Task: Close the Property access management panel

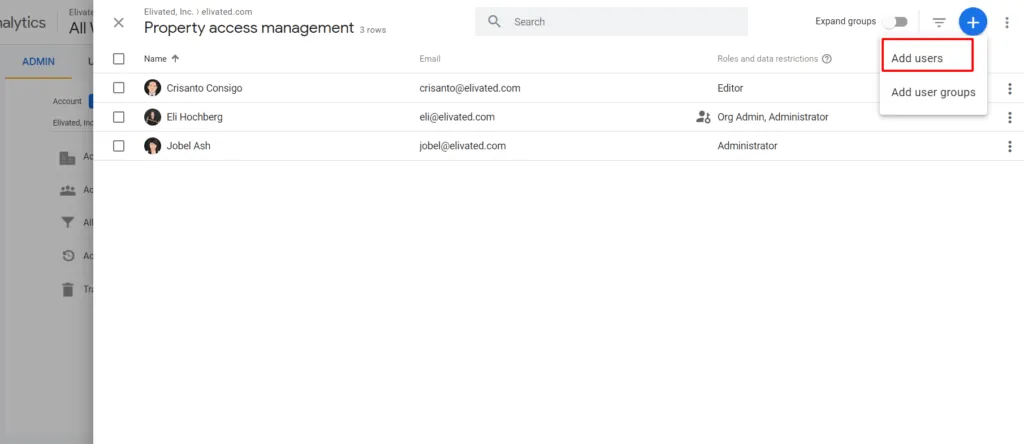Action: pyautogui.click(x=118, y=23)
